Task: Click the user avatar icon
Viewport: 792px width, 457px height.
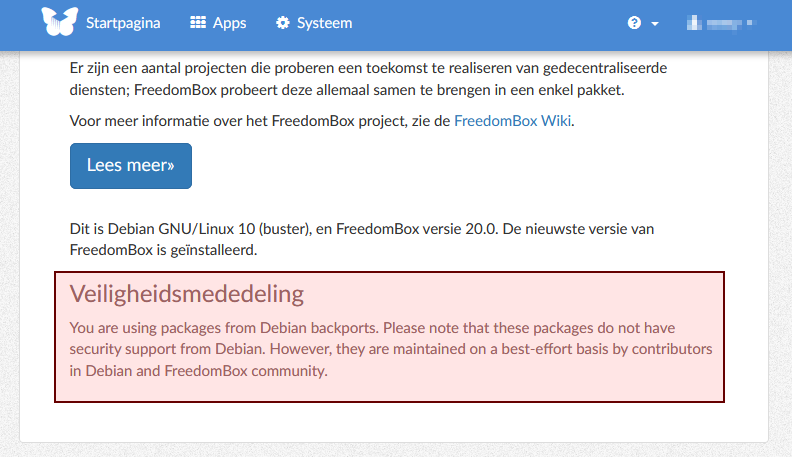Action: pos(692,22)
